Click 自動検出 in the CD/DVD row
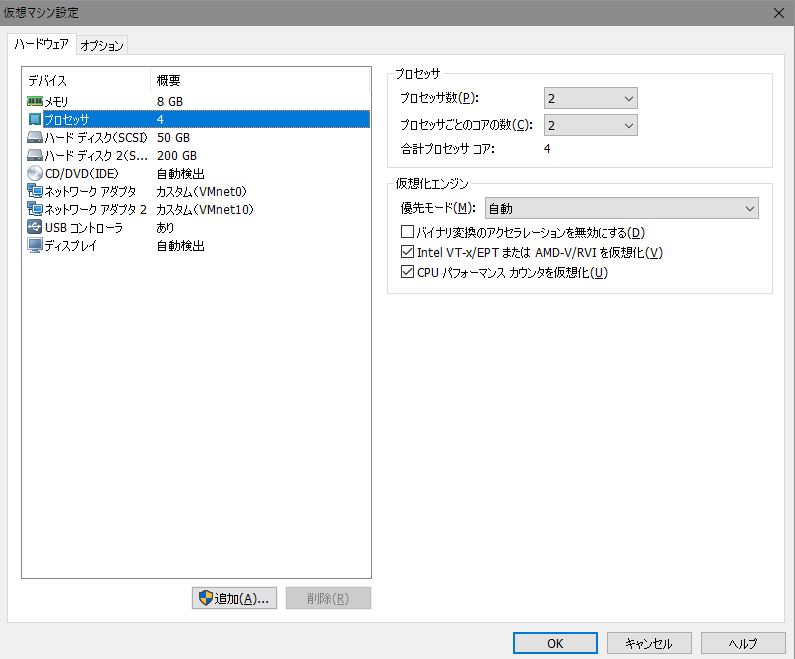 coord(180,173)
